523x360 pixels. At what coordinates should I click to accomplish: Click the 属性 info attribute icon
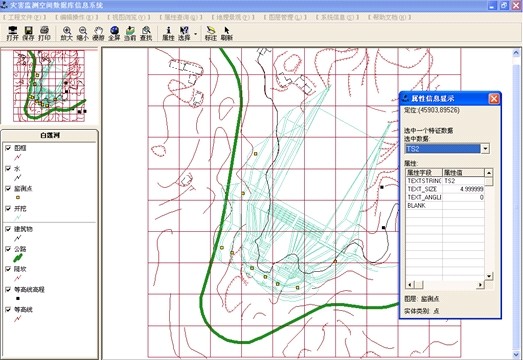coord(168,34)
